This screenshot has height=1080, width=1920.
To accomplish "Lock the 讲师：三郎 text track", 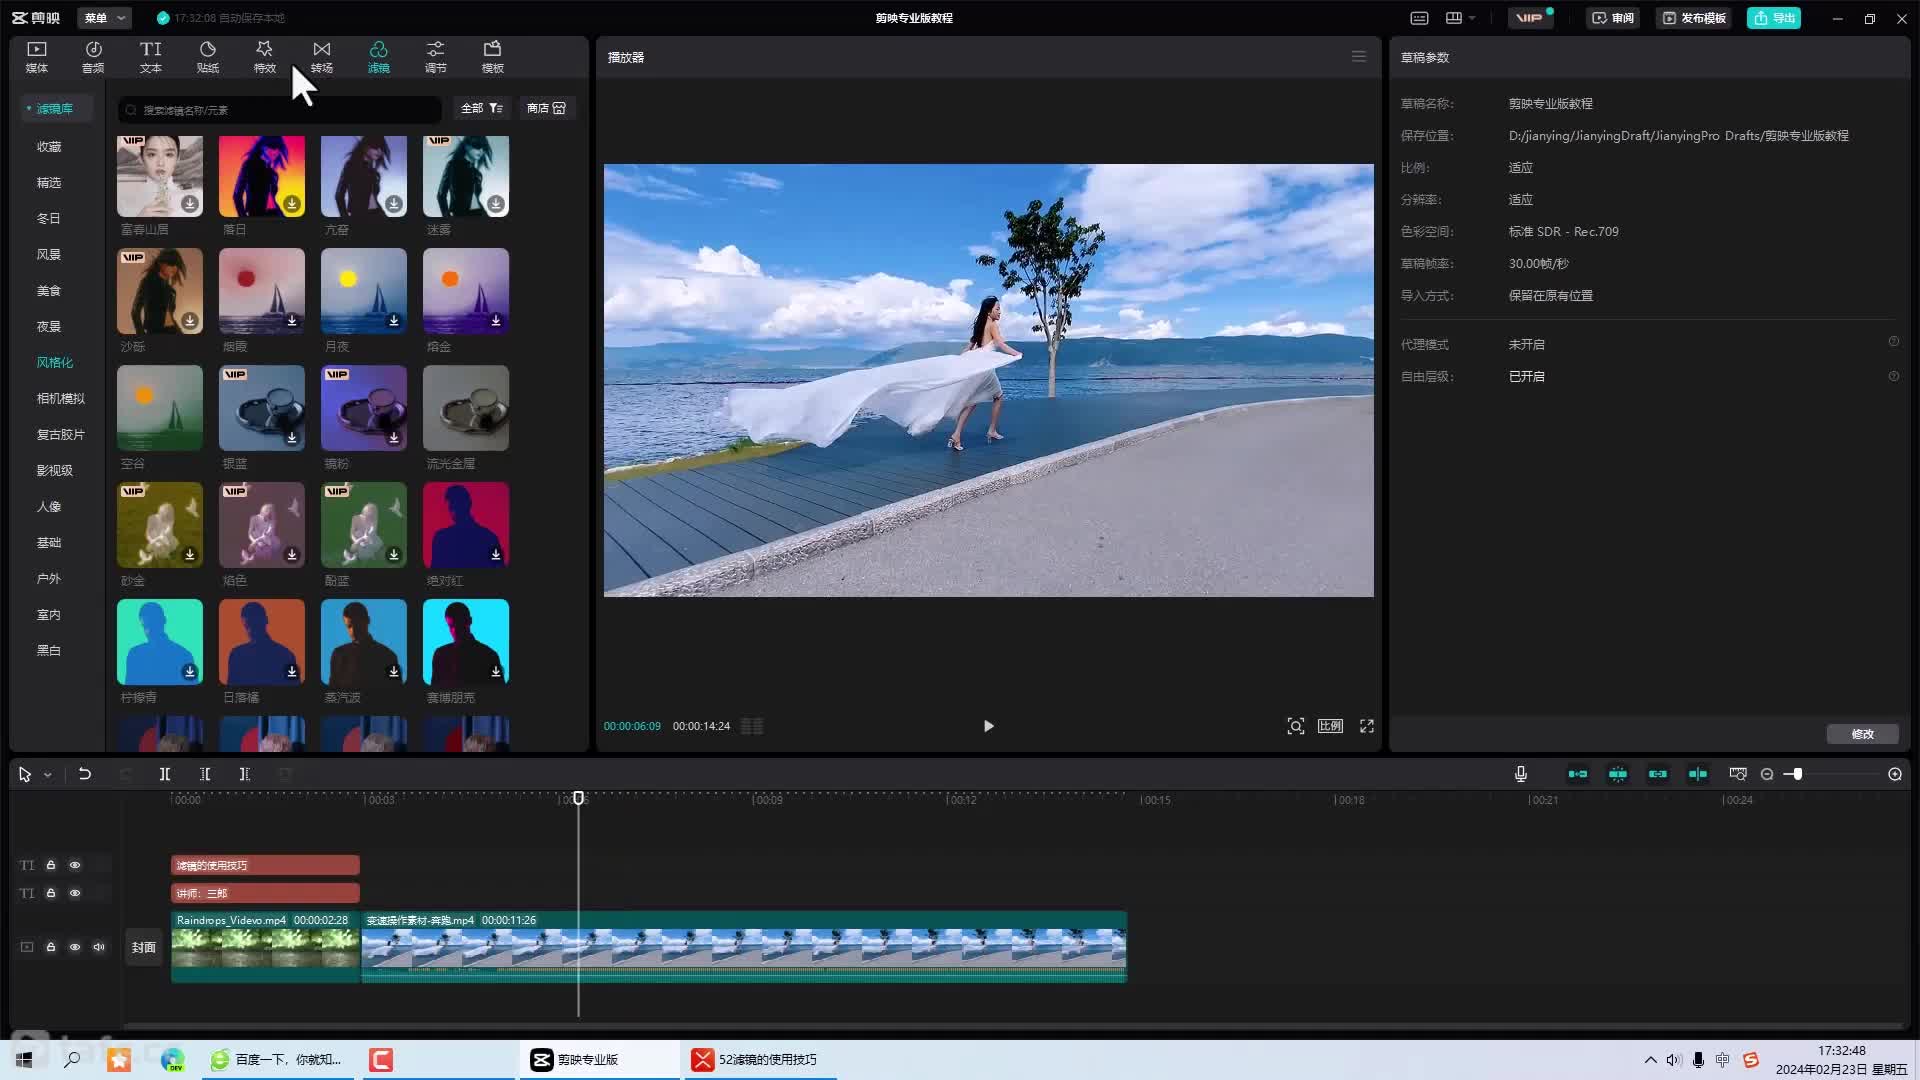I will 51,893.
